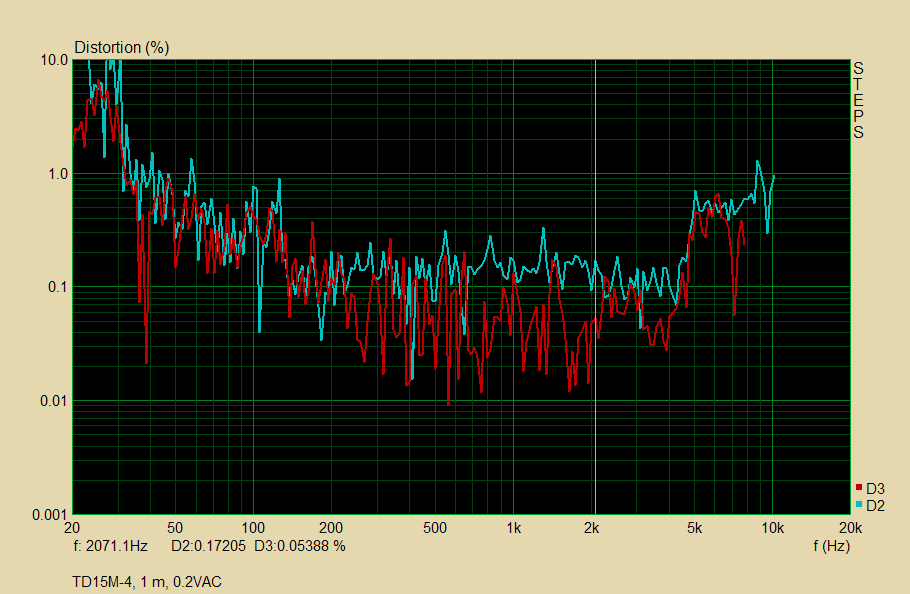Click the 1k frequency axis label

[x=514, y=528]
